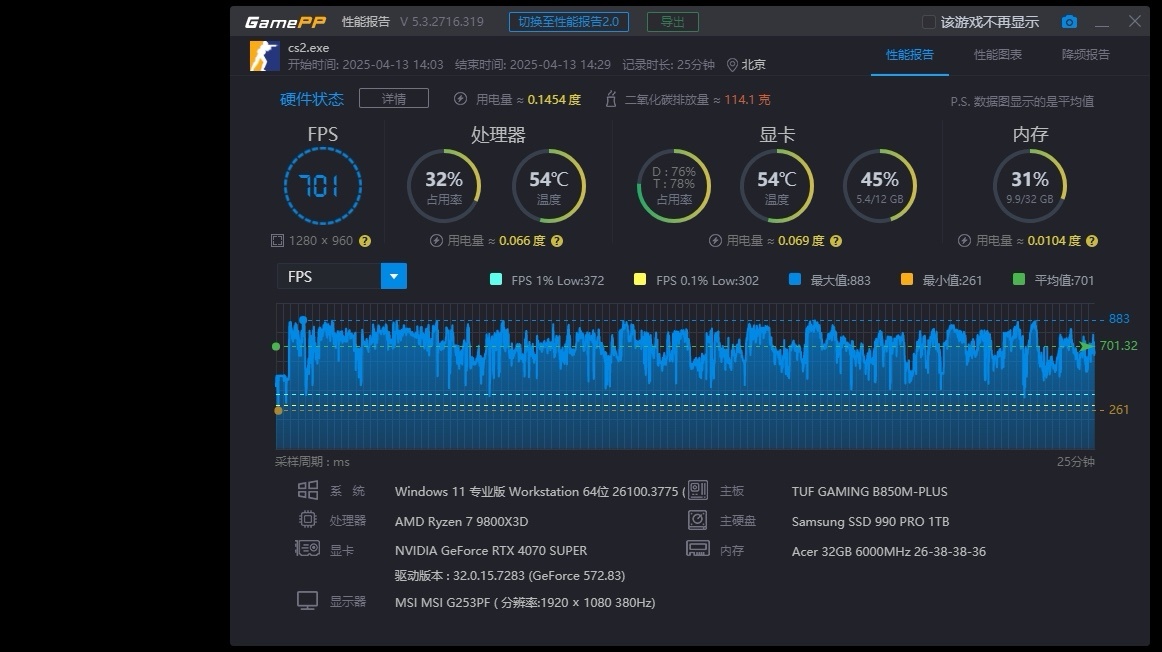Click the green 平均值 legend swatch
The image size is (1162, 652).
tap(1018, 279)
